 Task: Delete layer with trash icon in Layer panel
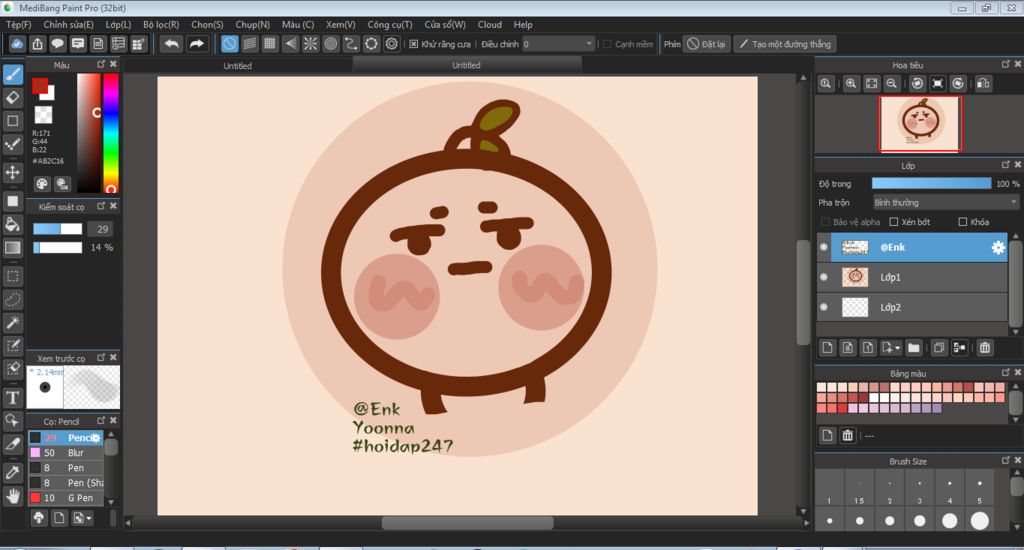tap(985, 348)
